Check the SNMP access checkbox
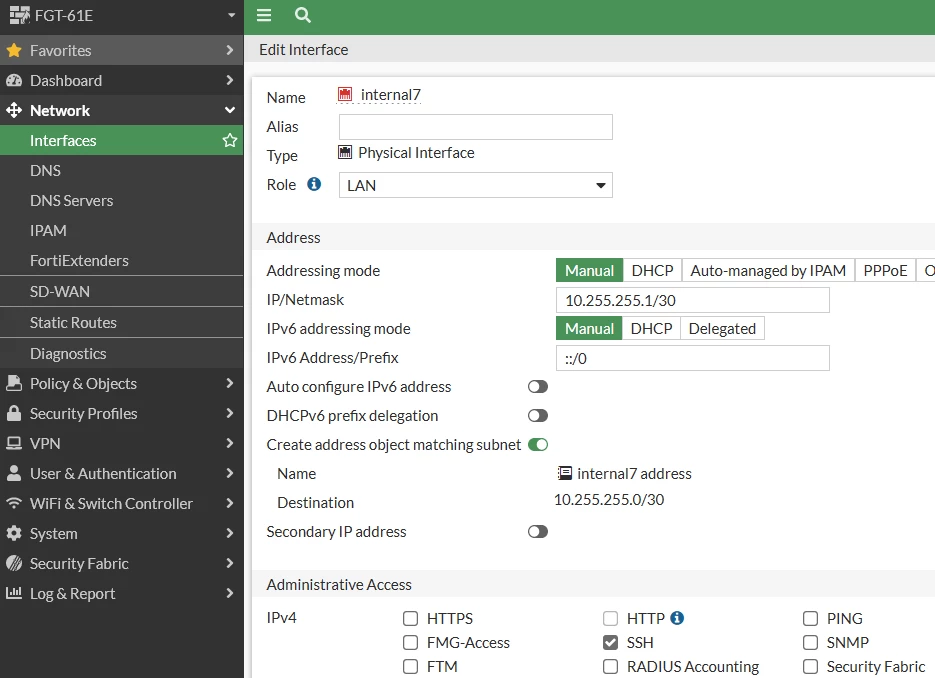Viewport: 935px width, 678px height. [810, 642]
